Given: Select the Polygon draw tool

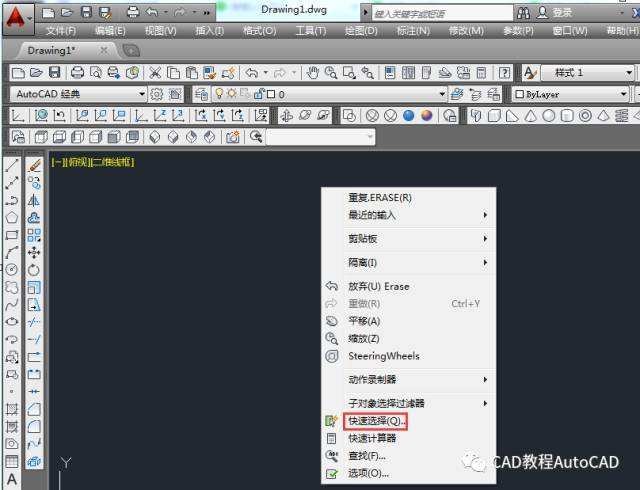Looking at the screenshot, I should pyautogui.click(x=12, y=217).
